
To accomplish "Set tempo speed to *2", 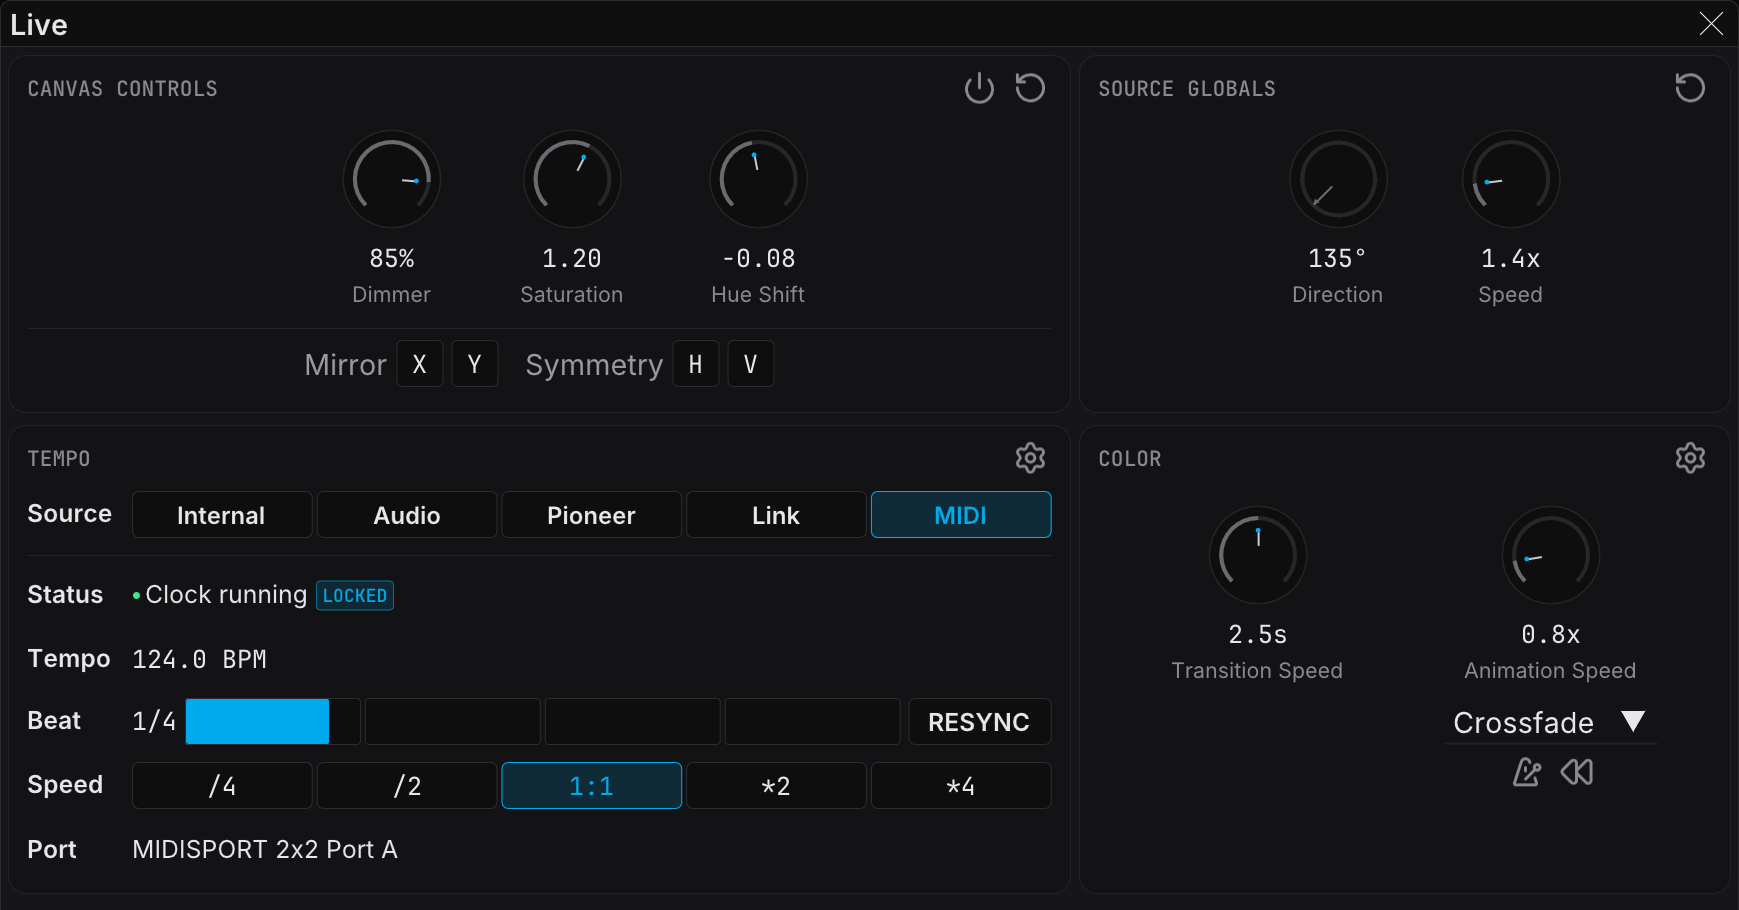I will tap(776, 786).
